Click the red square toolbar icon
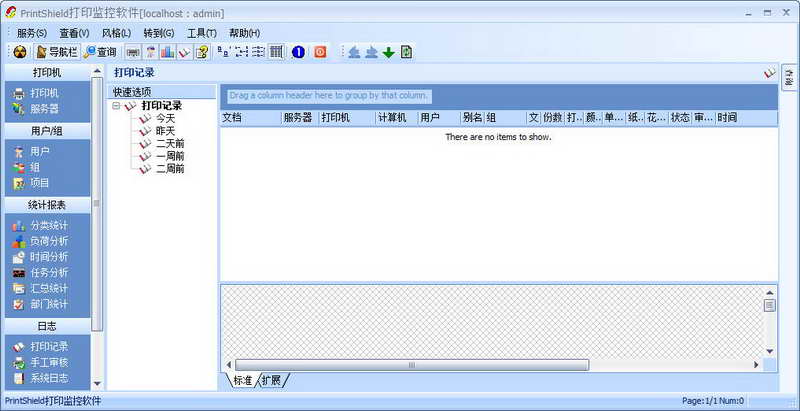The width and height of the screenshot is (800, 411). (x=320, y=52)
